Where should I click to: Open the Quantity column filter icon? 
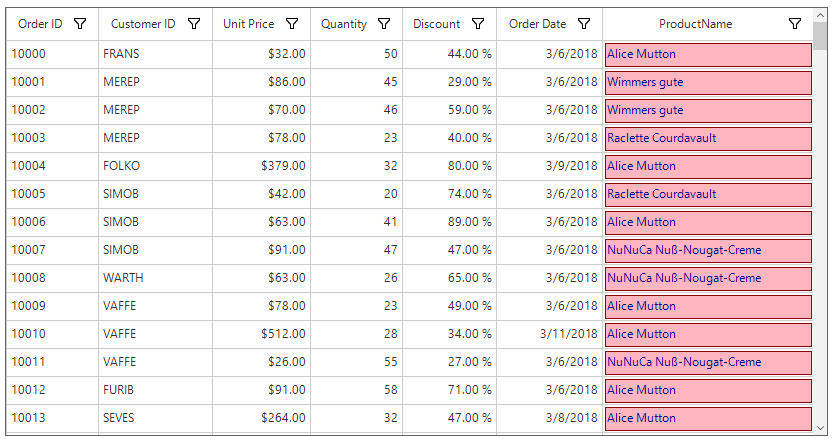pyautogui.click(x=384, y=24)
